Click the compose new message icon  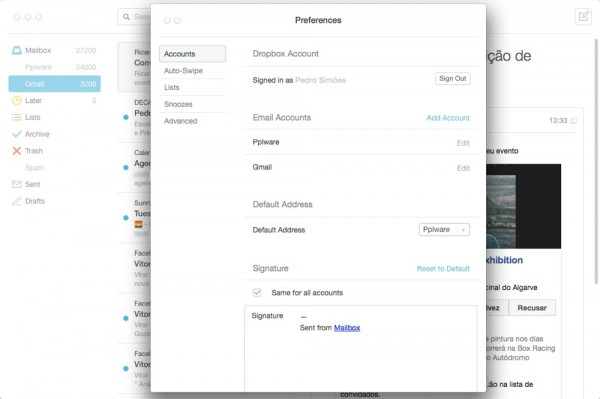click(x=583, y=16)
